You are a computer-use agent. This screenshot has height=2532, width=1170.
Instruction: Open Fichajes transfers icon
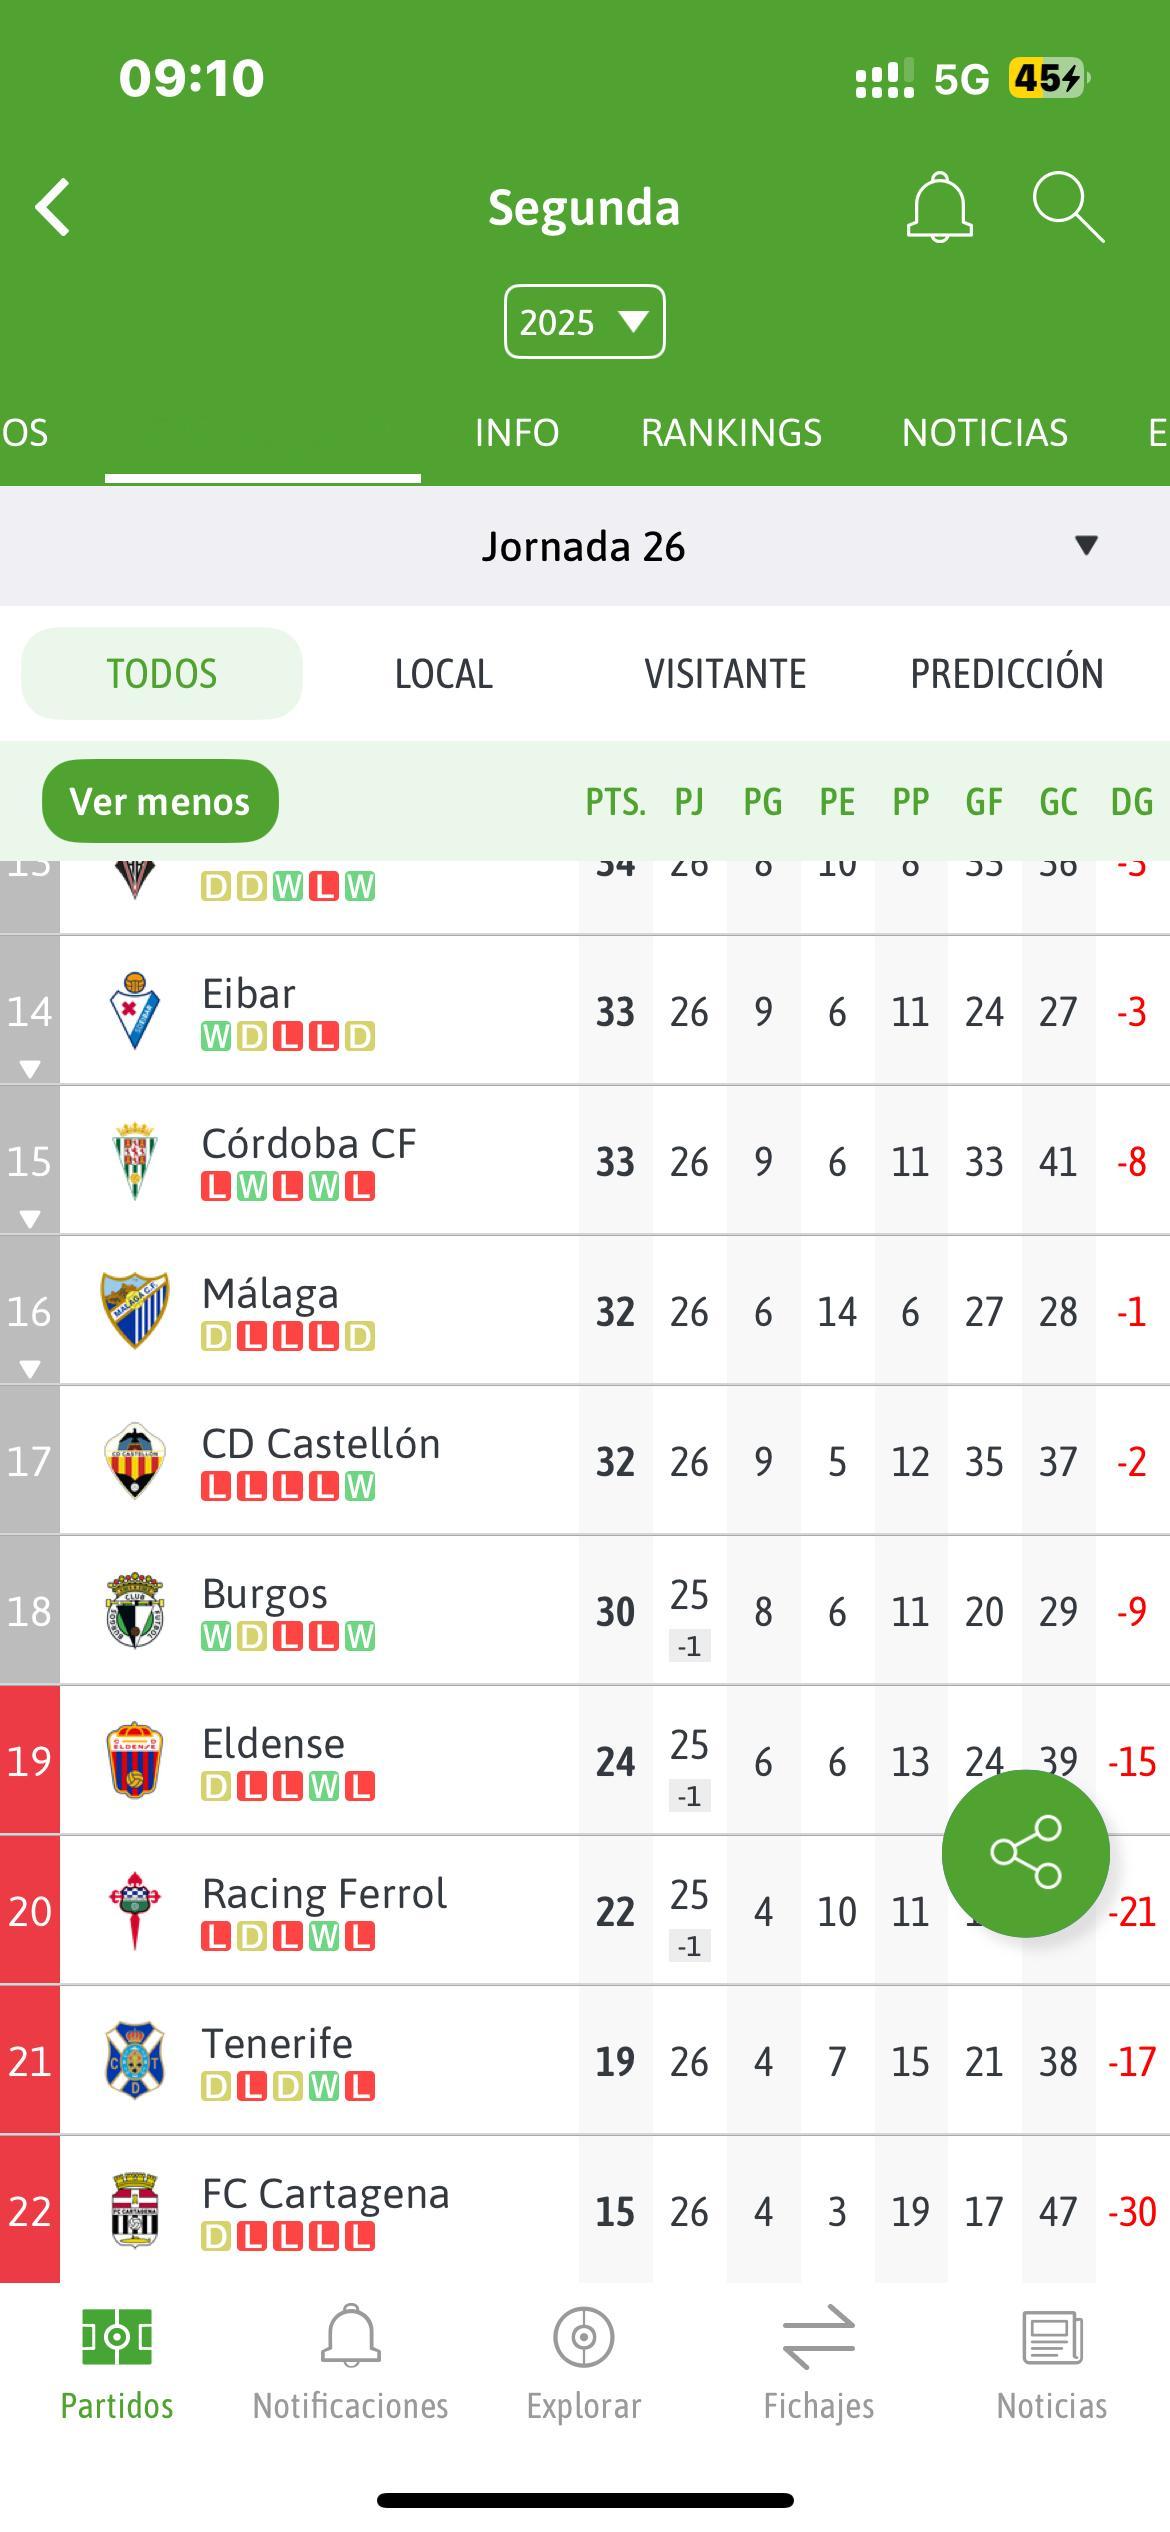tap(818, 2337)
